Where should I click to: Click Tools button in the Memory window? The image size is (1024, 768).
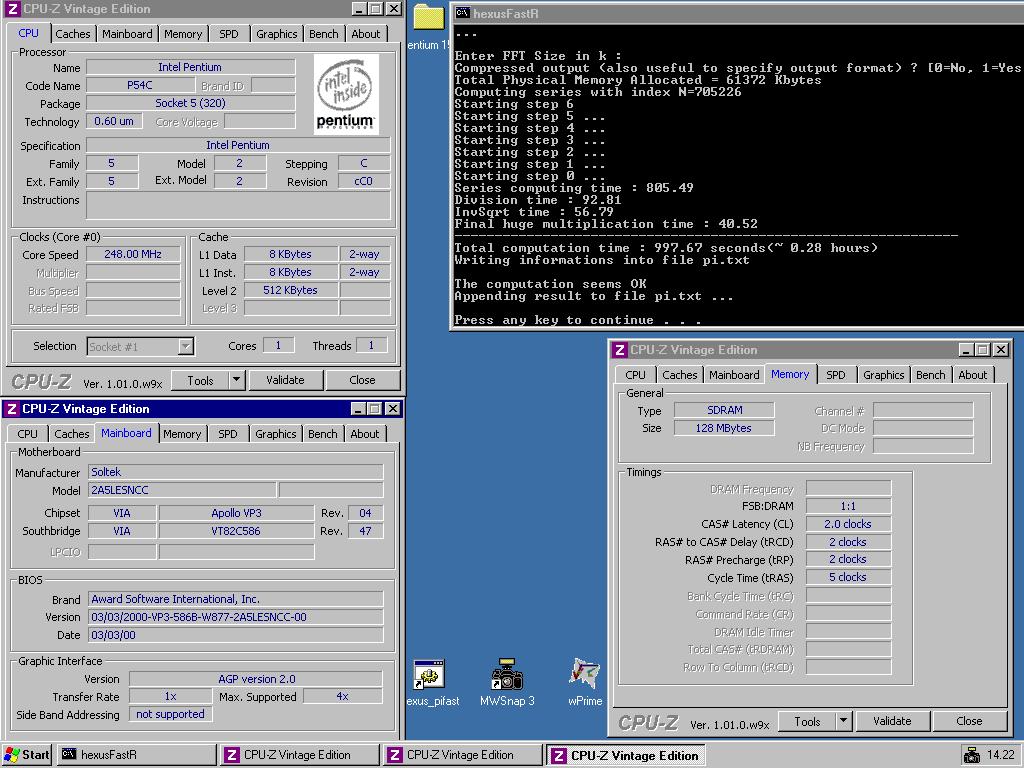click(807, 722)
